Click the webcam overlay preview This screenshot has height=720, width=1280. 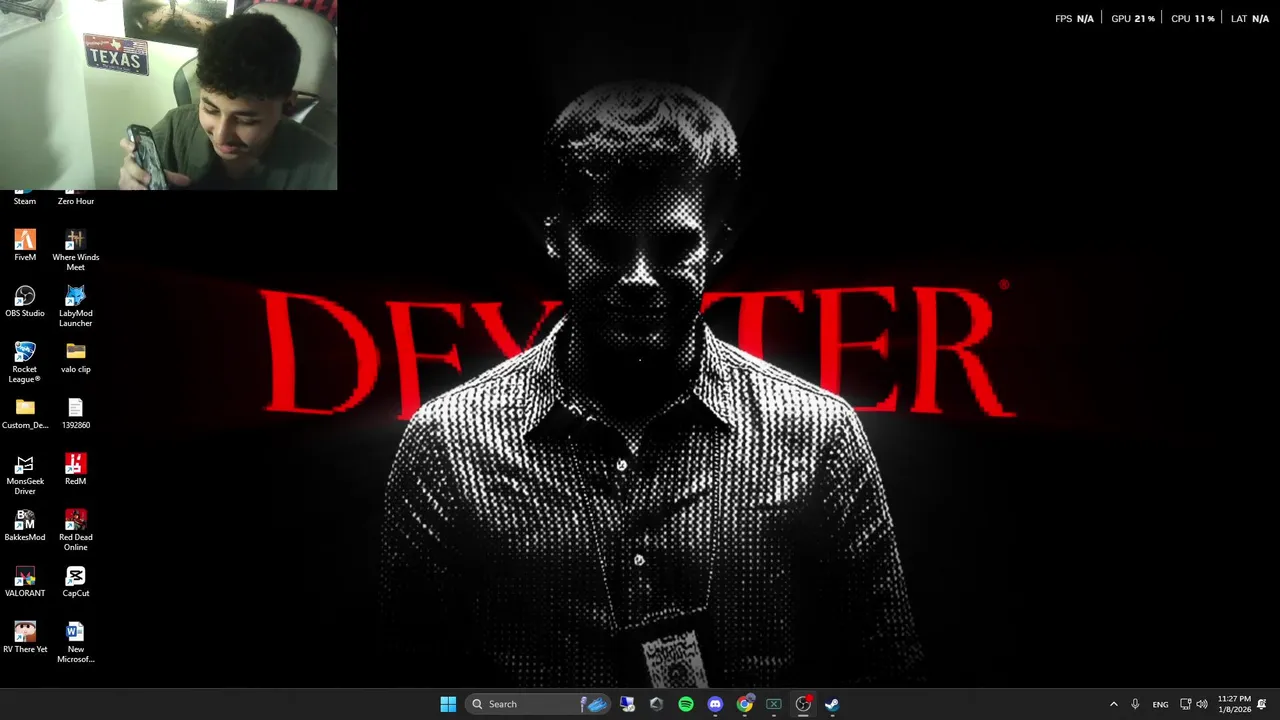point(168,95)
